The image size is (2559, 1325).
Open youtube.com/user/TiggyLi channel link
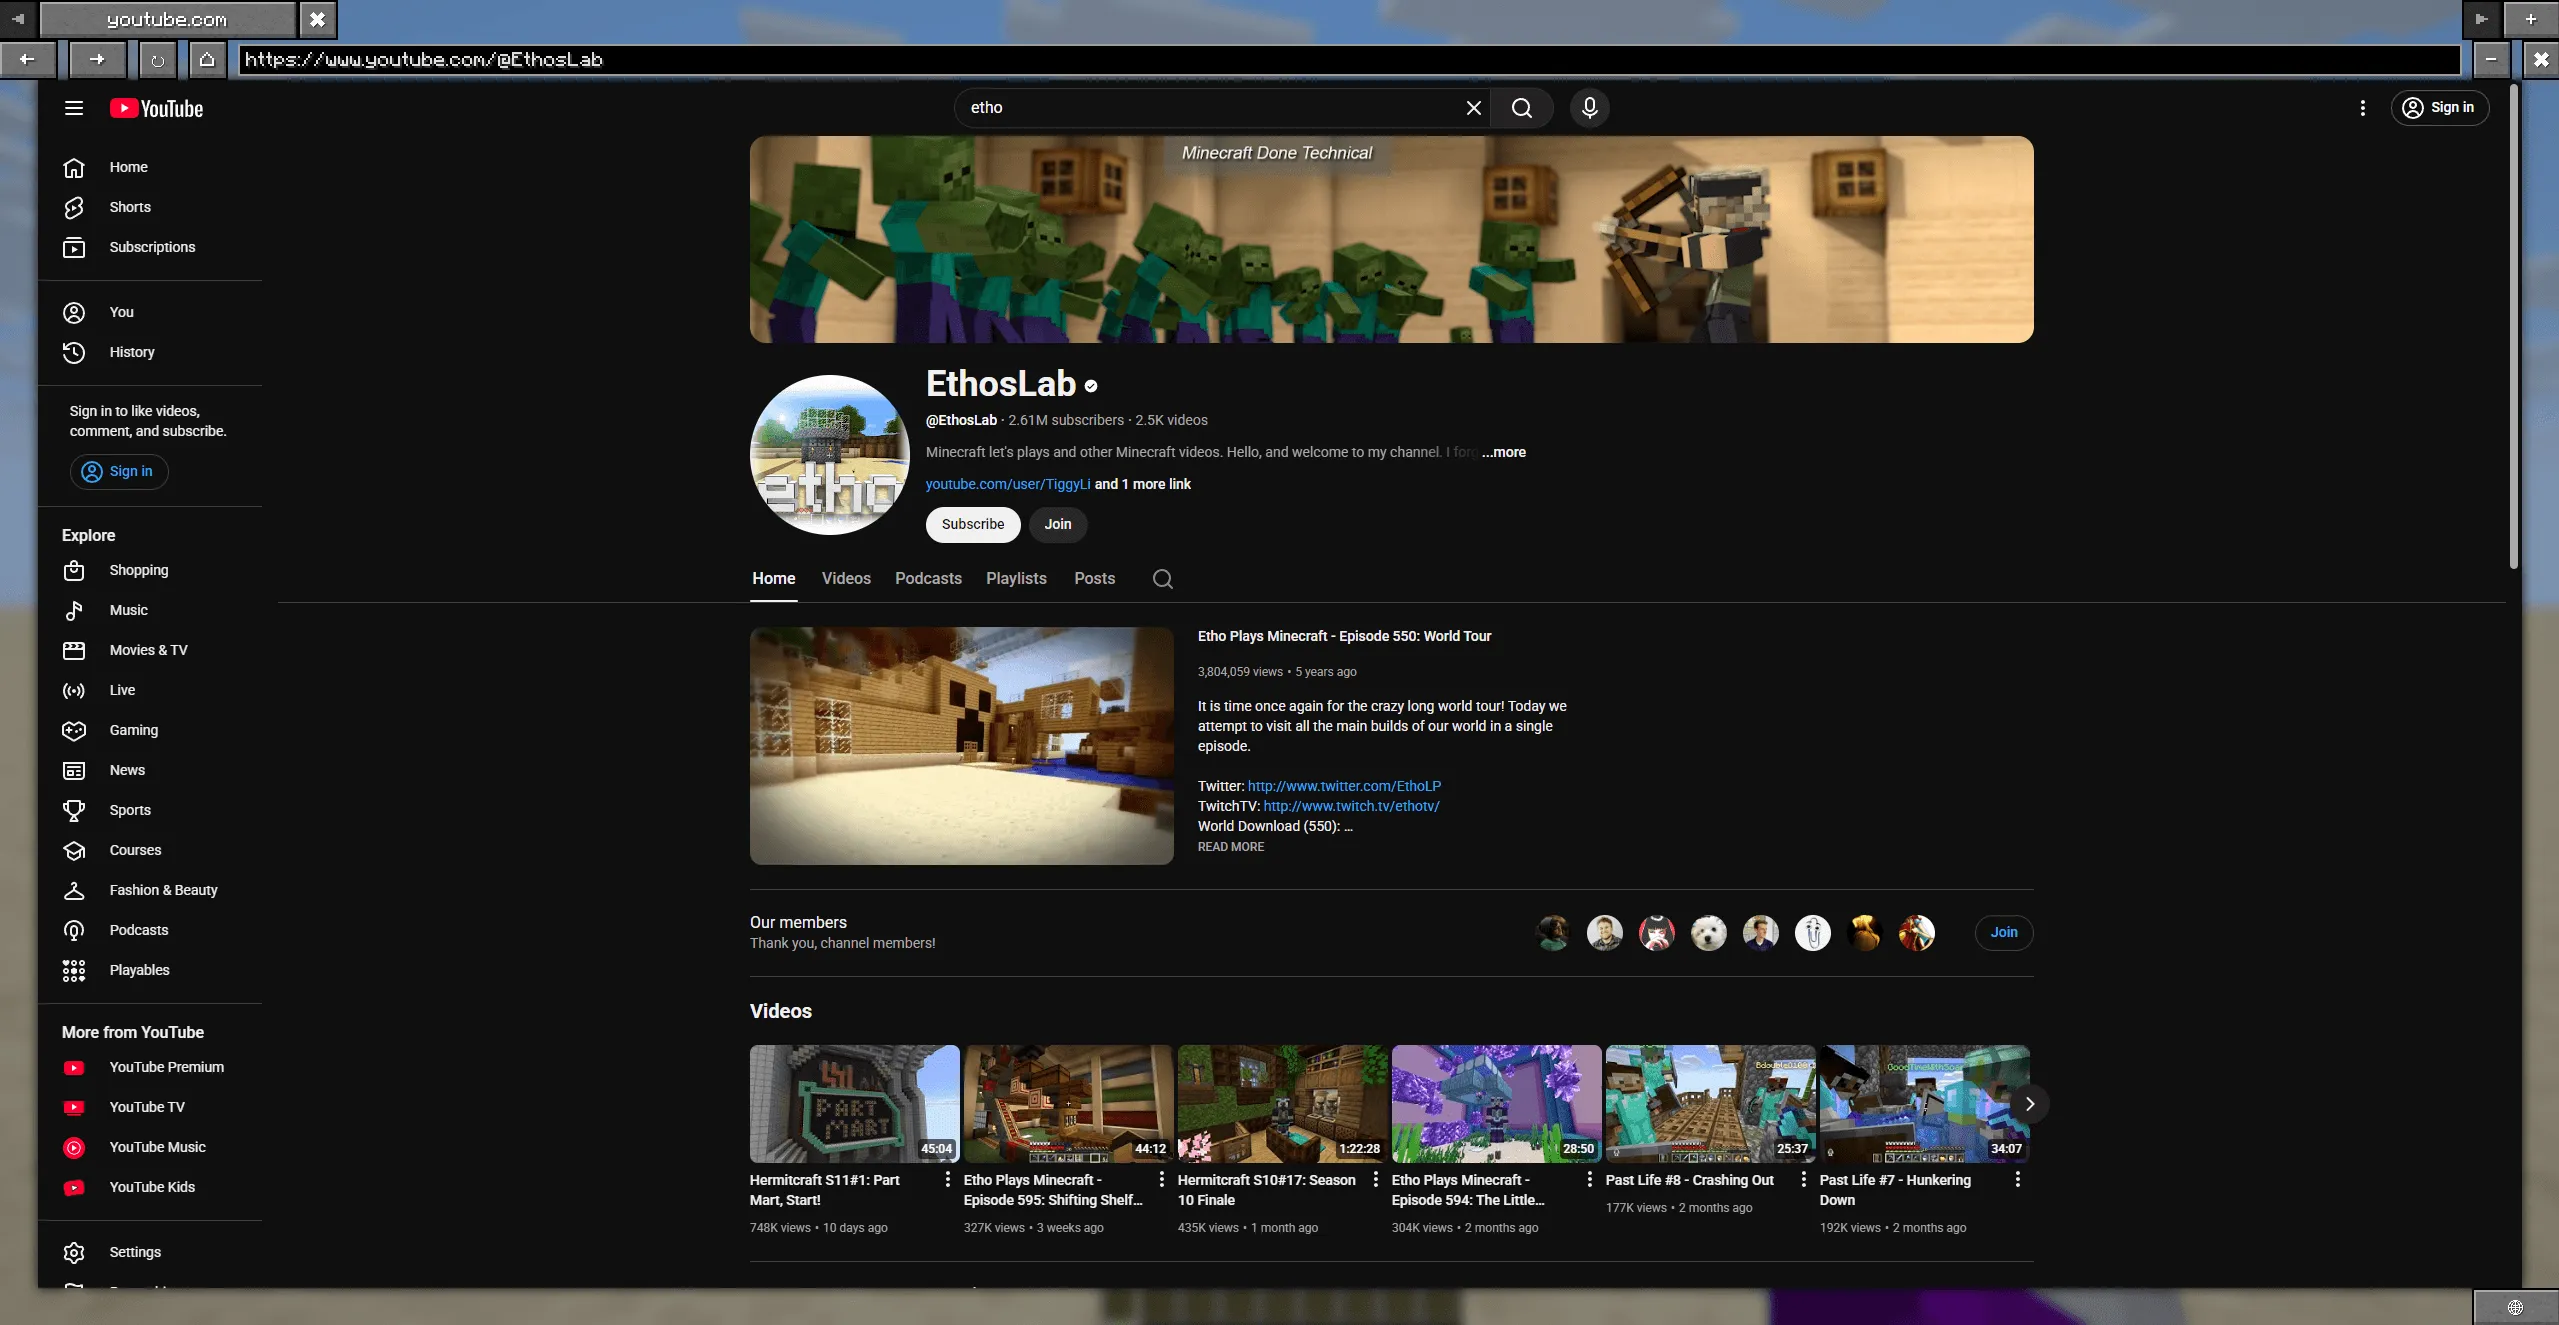pyautogui.click(x=1007, y=484)
